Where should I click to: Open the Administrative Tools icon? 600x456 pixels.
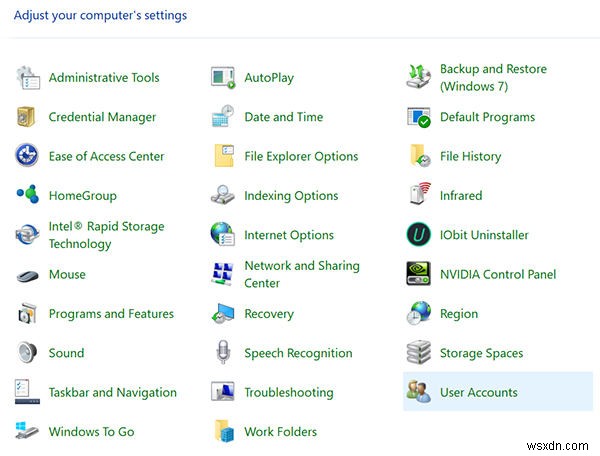(28, 78)
